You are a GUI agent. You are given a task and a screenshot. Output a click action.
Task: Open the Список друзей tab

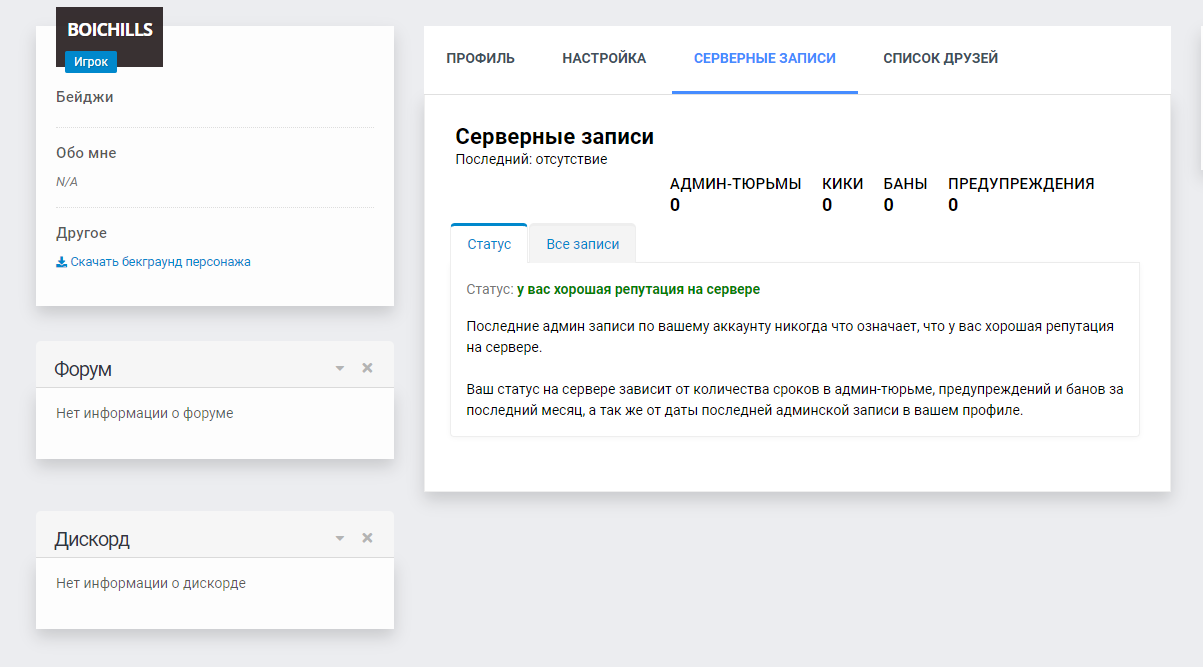tap(941, 58)
